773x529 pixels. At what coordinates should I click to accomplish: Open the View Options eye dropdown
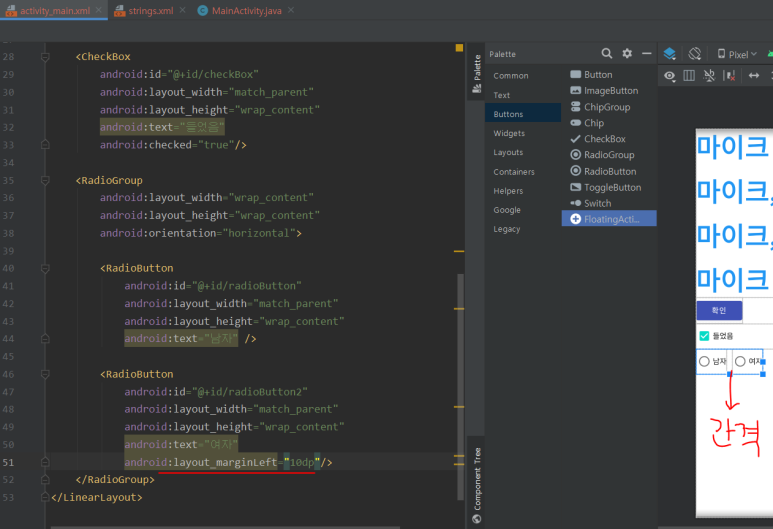pyautogui.click(x=669, y=76)
